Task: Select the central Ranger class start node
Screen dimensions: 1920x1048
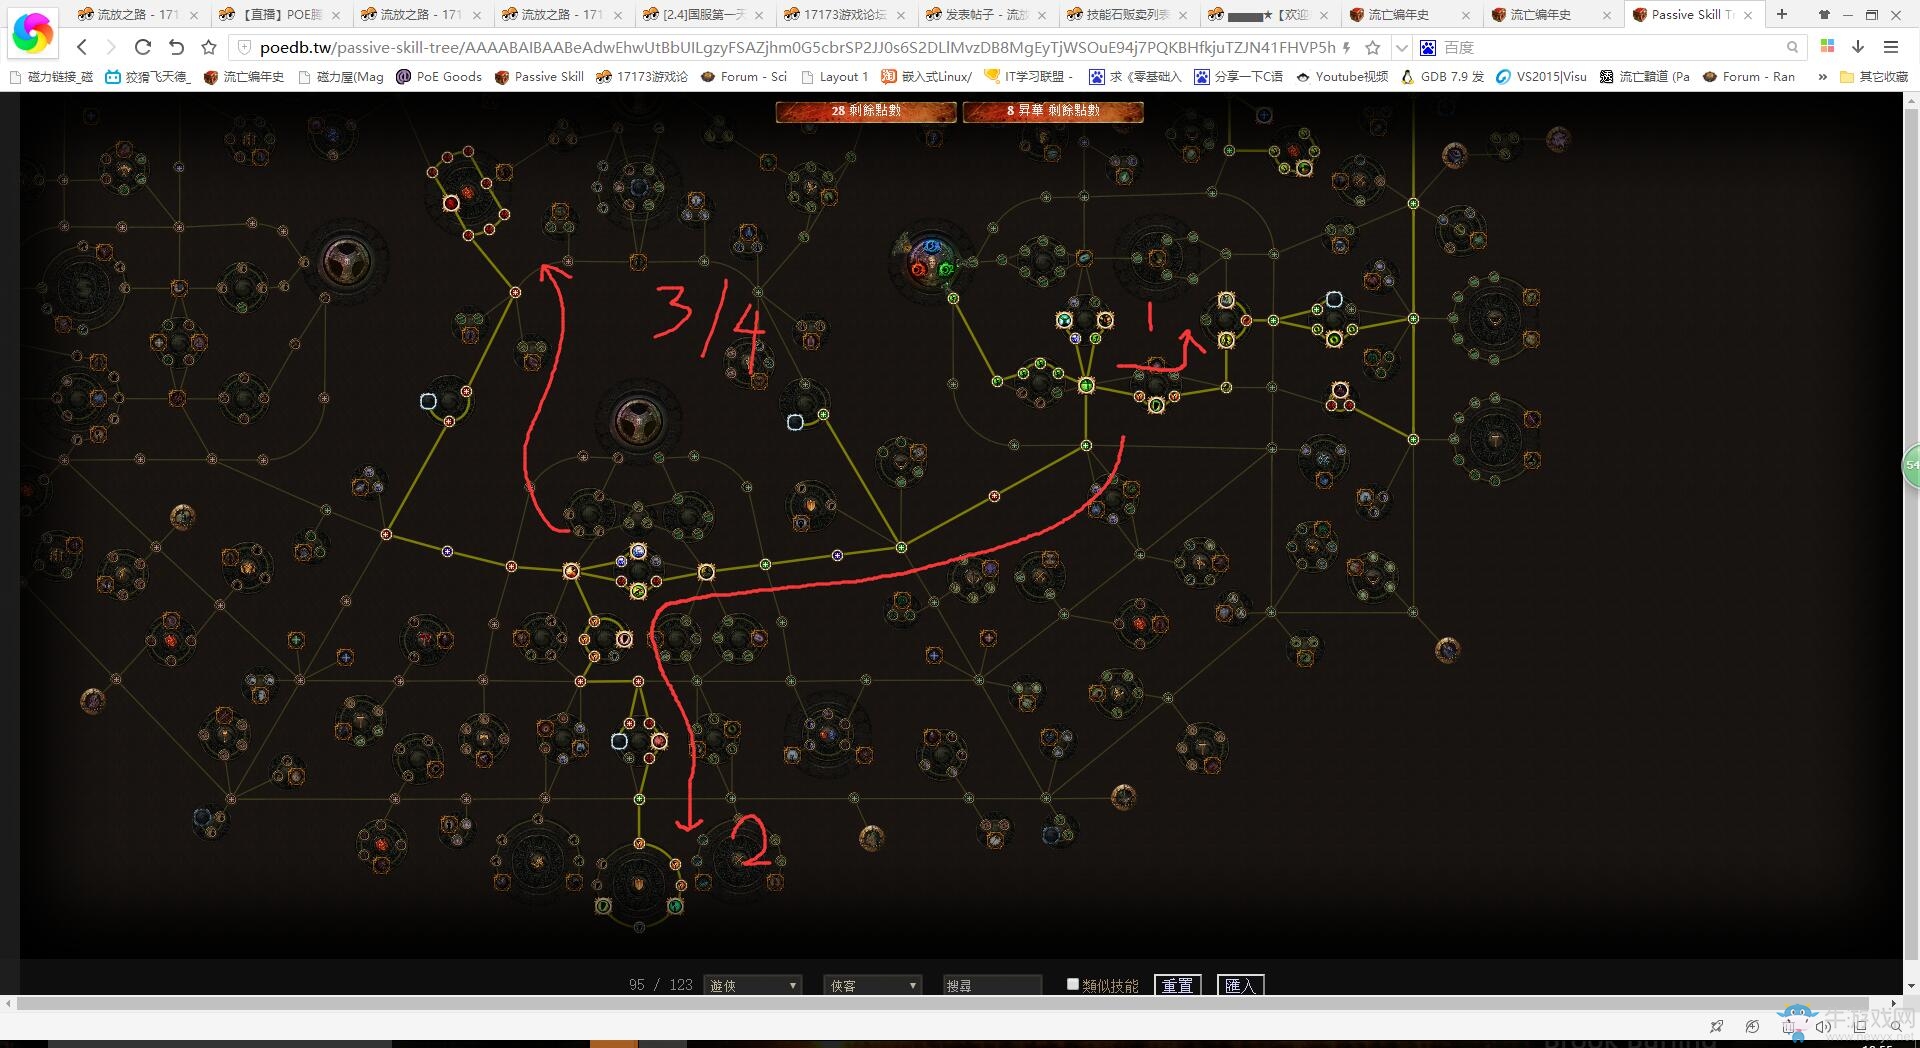Action: (x=638, y=422)
